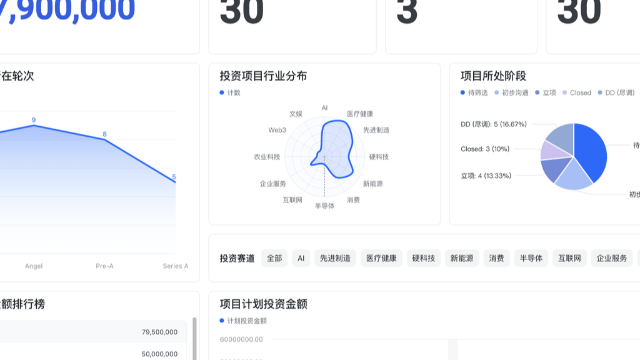Image resolution: width=640 pixels, height=360 pixels.
Task: Toggle 待筛选 legend in stage chart
Action: pos(474,93)
